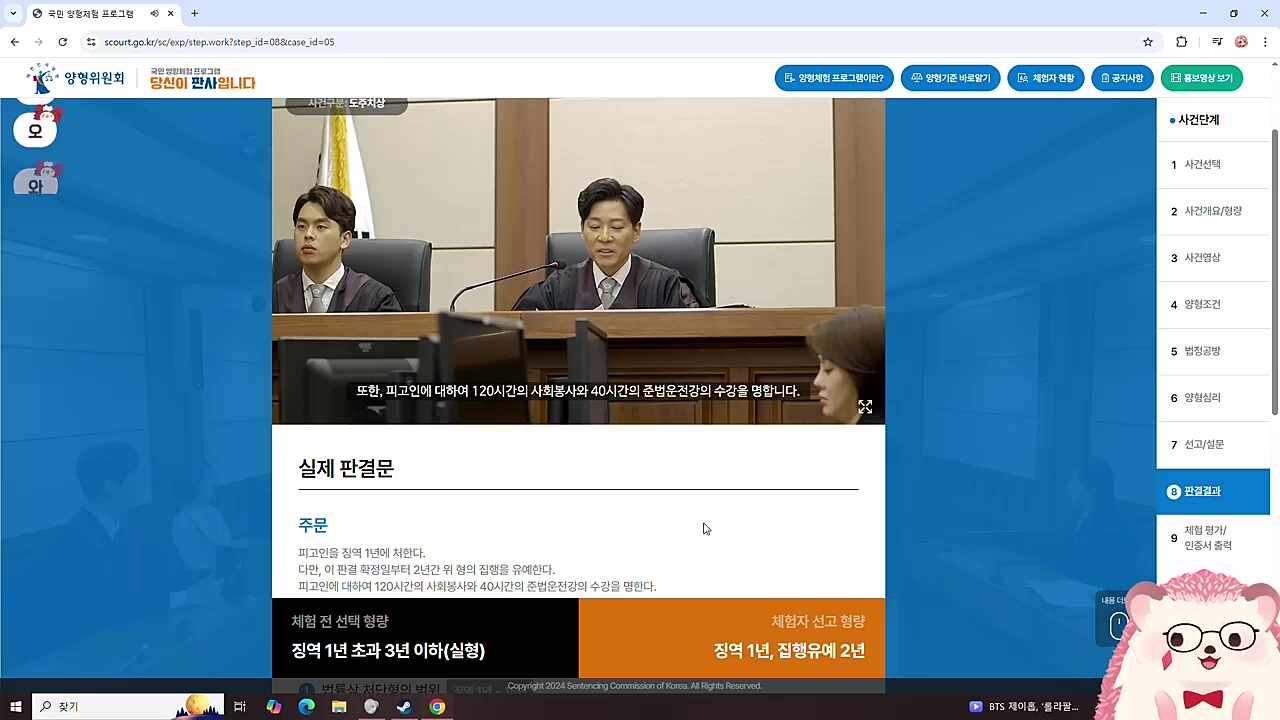This screenshot has width=1280, height=720.
Task: Click the 양형위원회 logo link
Action: [x=76, y=78]
